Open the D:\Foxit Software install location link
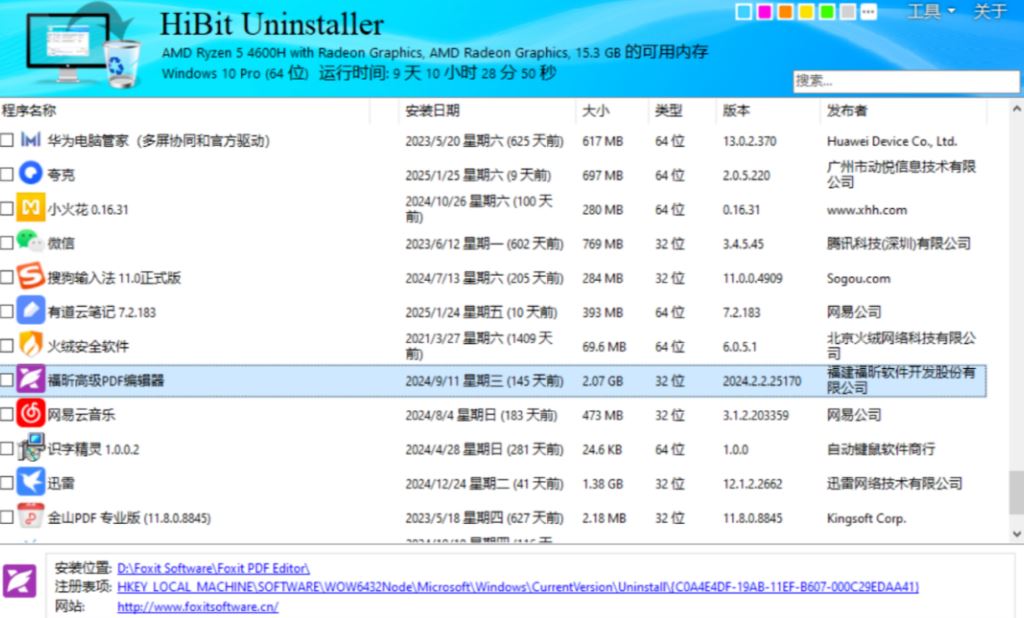 (x=213, y=568)
